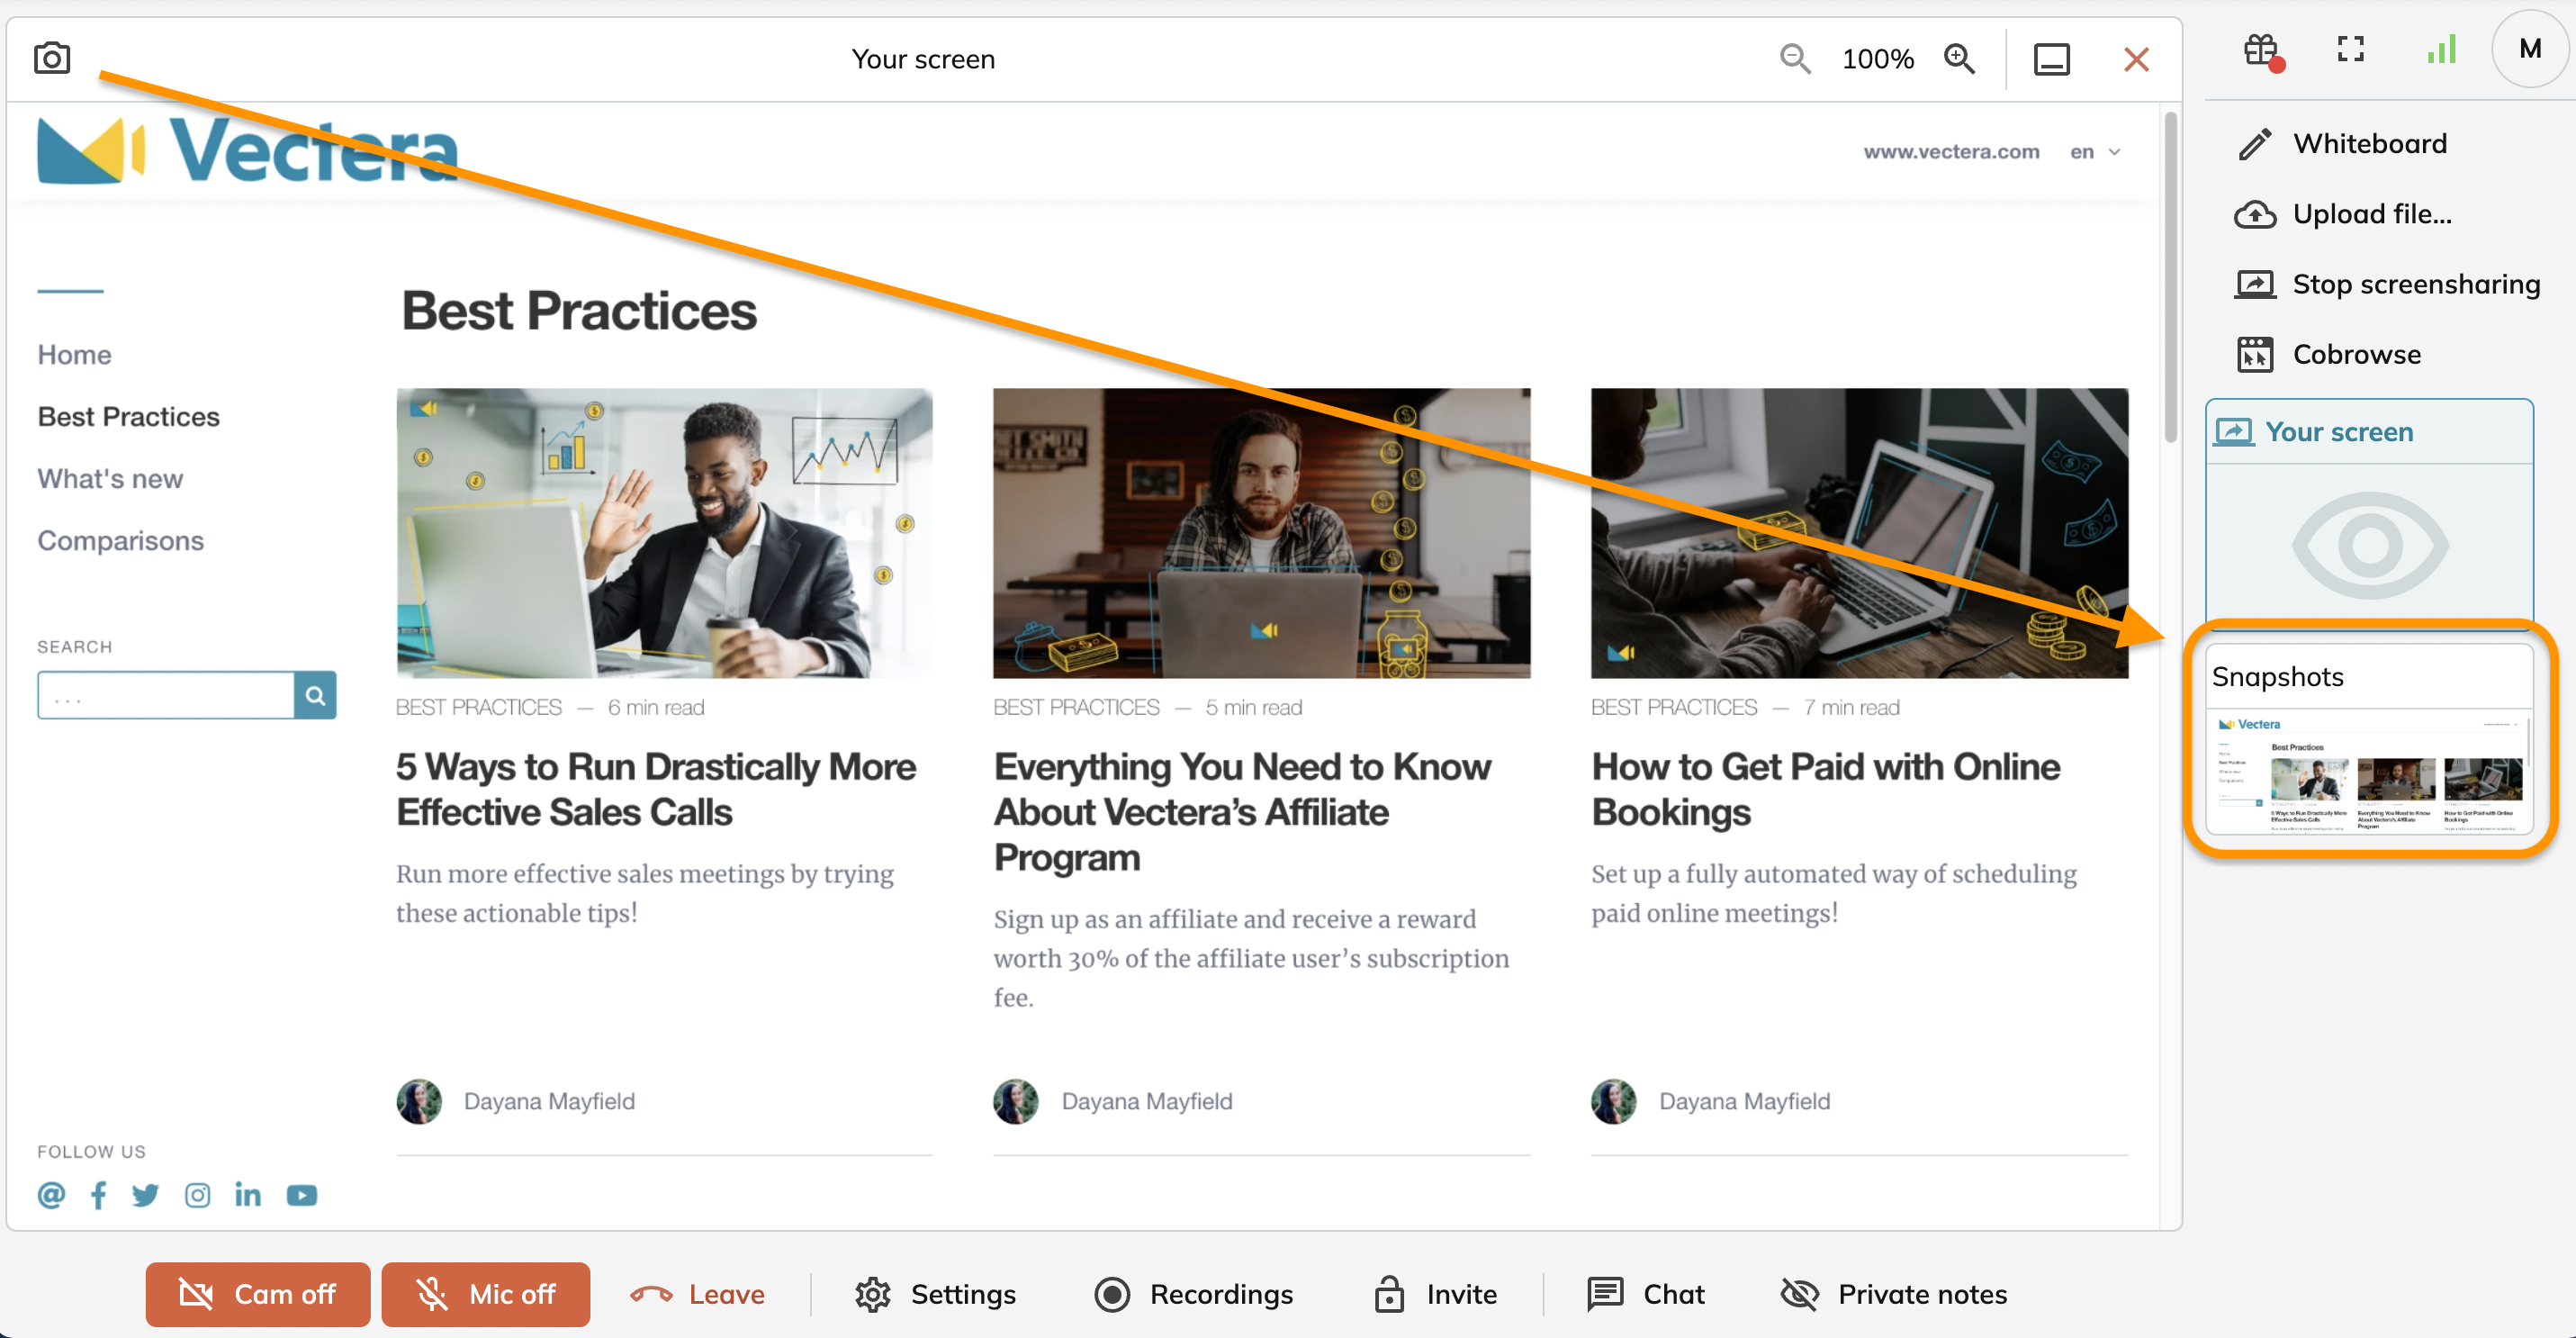Image resolution: width=2576 pixels, height=1338 pixels.
Task: Open the YouTube icon
Action: click(301, 1195)
